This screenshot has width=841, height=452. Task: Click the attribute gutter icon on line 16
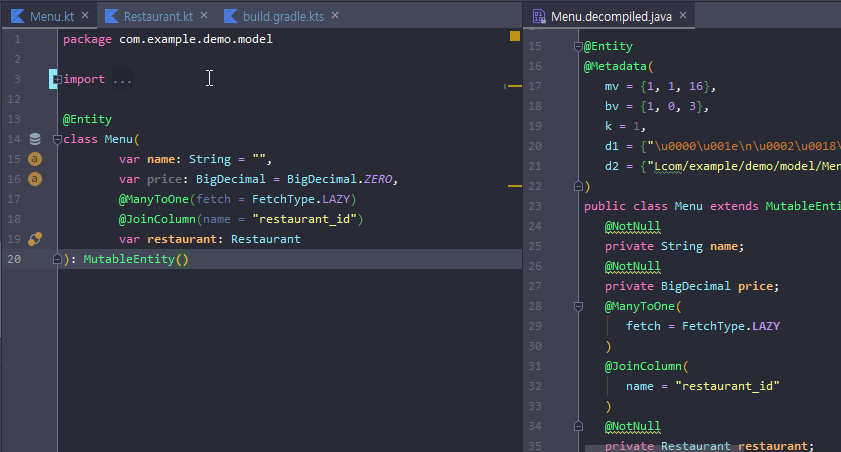point(35,179)
